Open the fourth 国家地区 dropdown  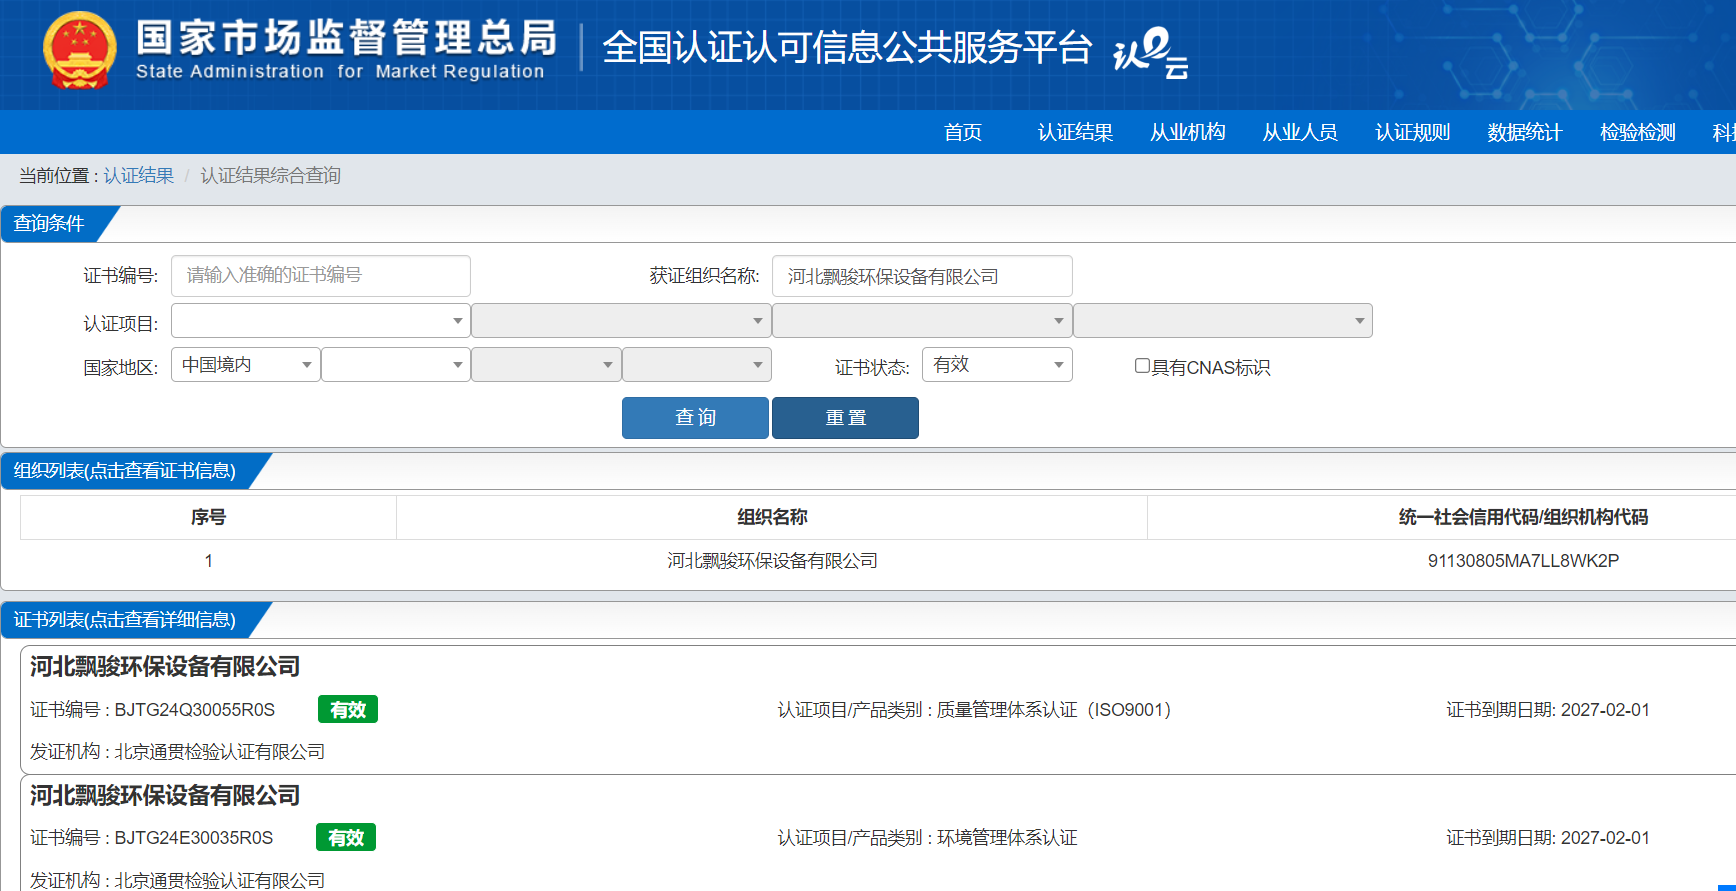697,365
